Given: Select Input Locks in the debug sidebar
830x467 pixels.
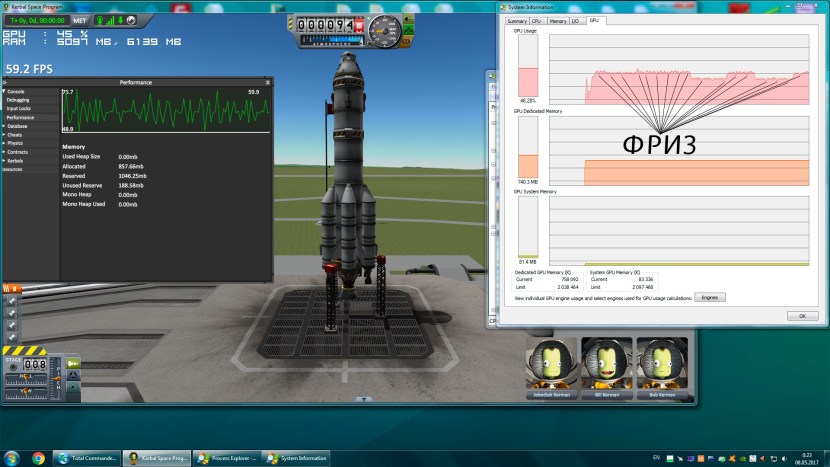Looking at the screenshot, I should coord(19,109).
